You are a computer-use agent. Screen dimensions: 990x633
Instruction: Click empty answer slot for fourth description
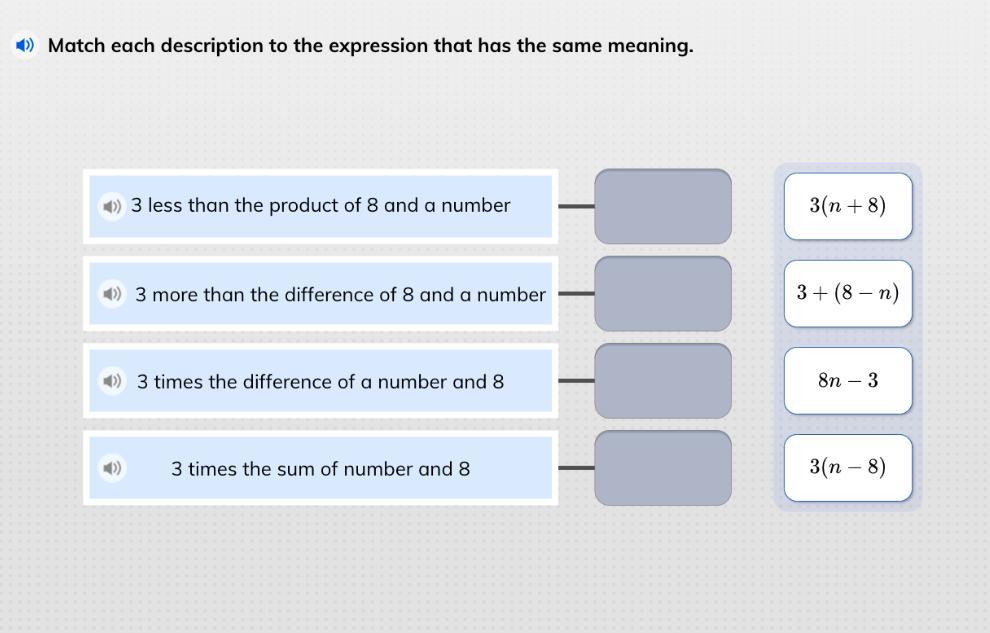point(663,468)
